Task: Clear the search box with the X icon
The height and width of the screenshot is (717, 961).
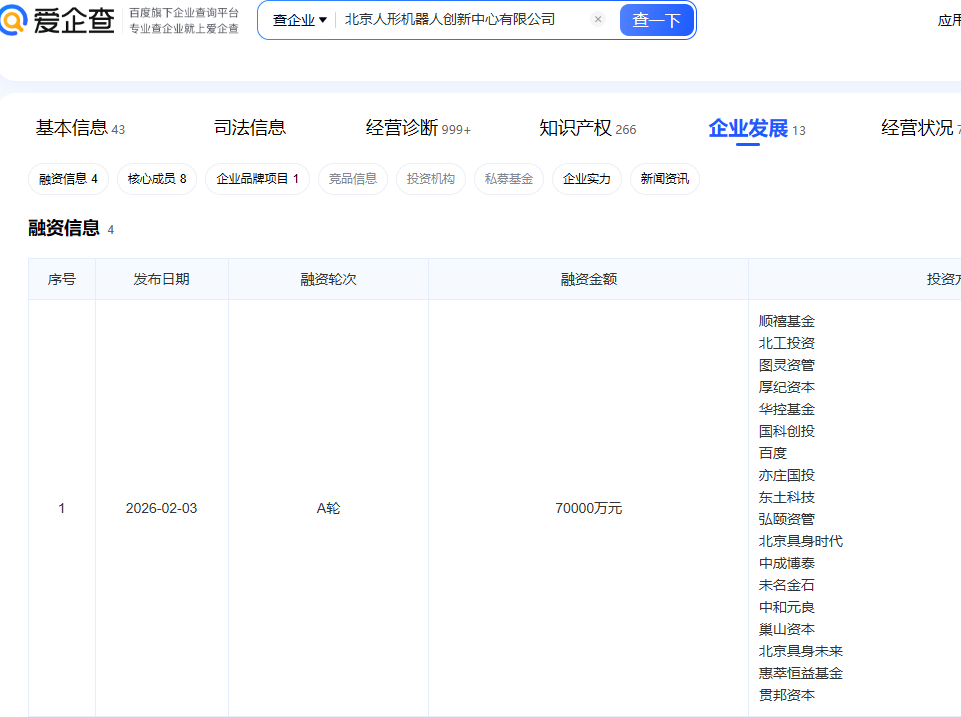Action: pyautogui.click(x=598, y=20)
